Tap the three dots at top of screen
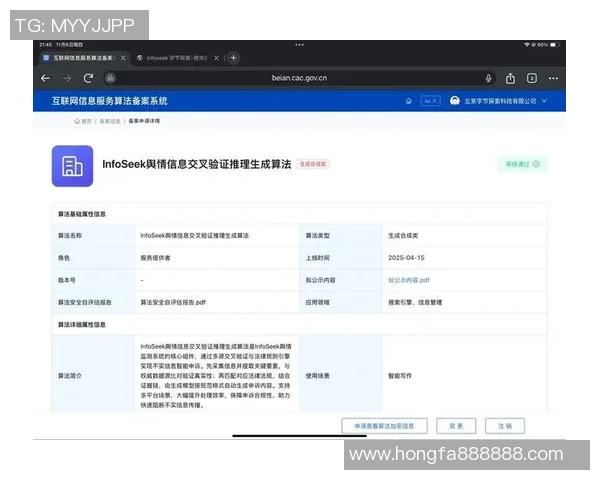The image size is (600, 480). pos(299,45)
